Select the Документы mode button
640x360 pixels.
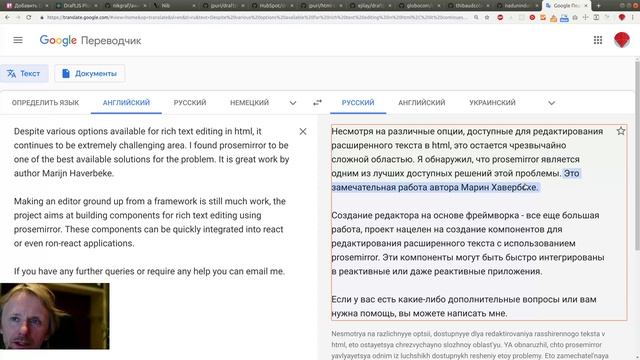pos(89,73)
